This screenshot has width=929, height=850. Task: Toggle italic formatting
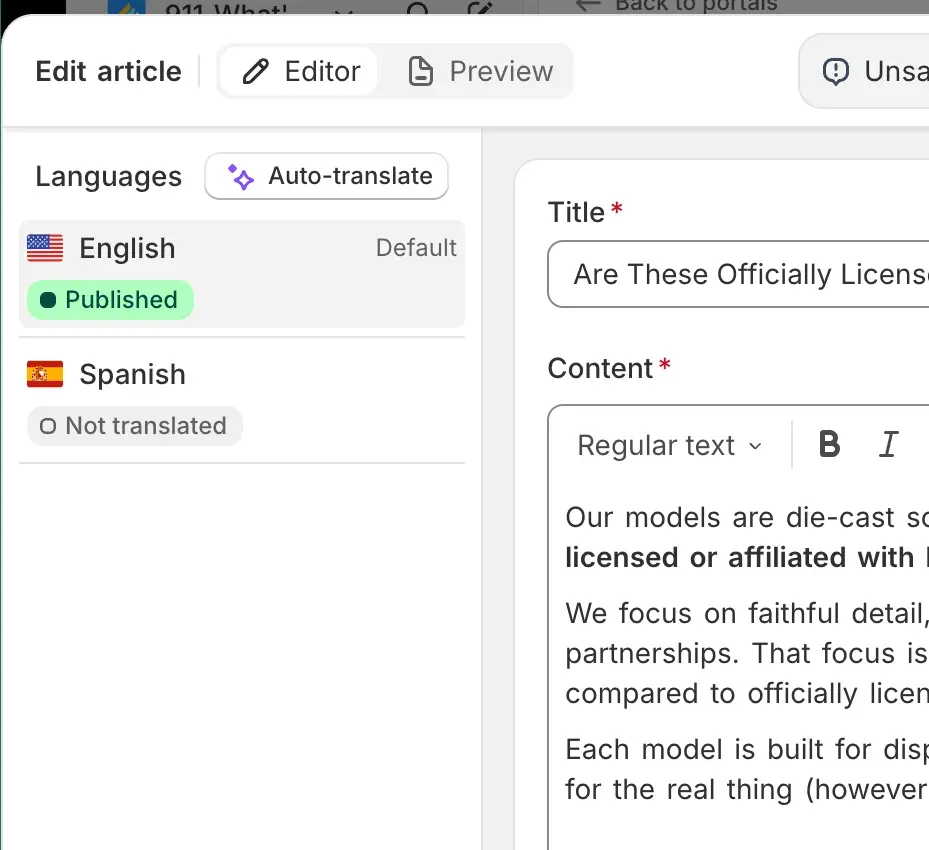(888, 444)
